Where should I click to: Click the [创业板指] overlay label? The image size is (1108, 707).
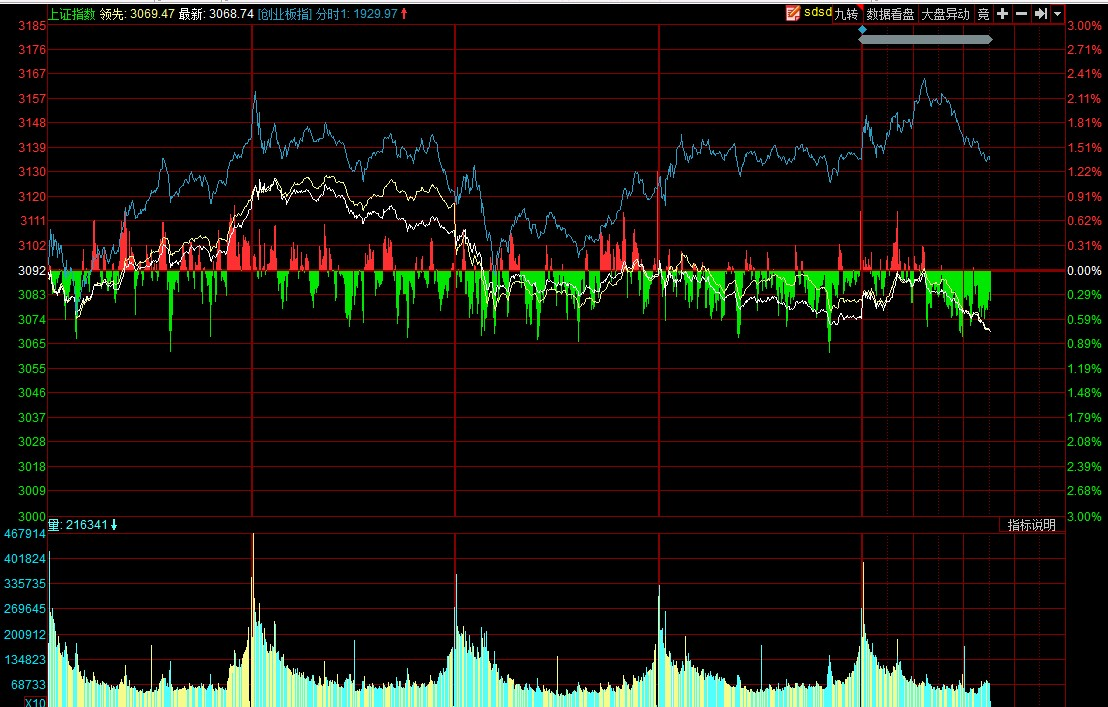(284, 14)
